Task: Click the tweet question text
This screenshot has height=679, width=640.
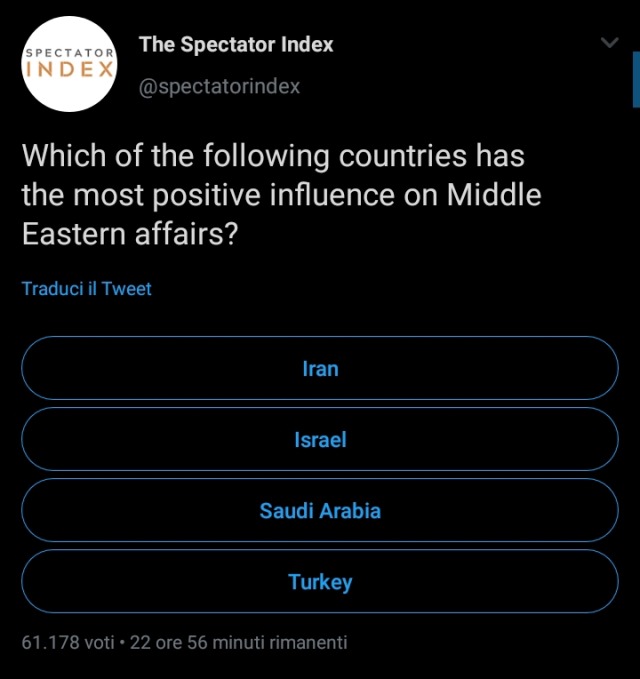Action: coord(281,194)
